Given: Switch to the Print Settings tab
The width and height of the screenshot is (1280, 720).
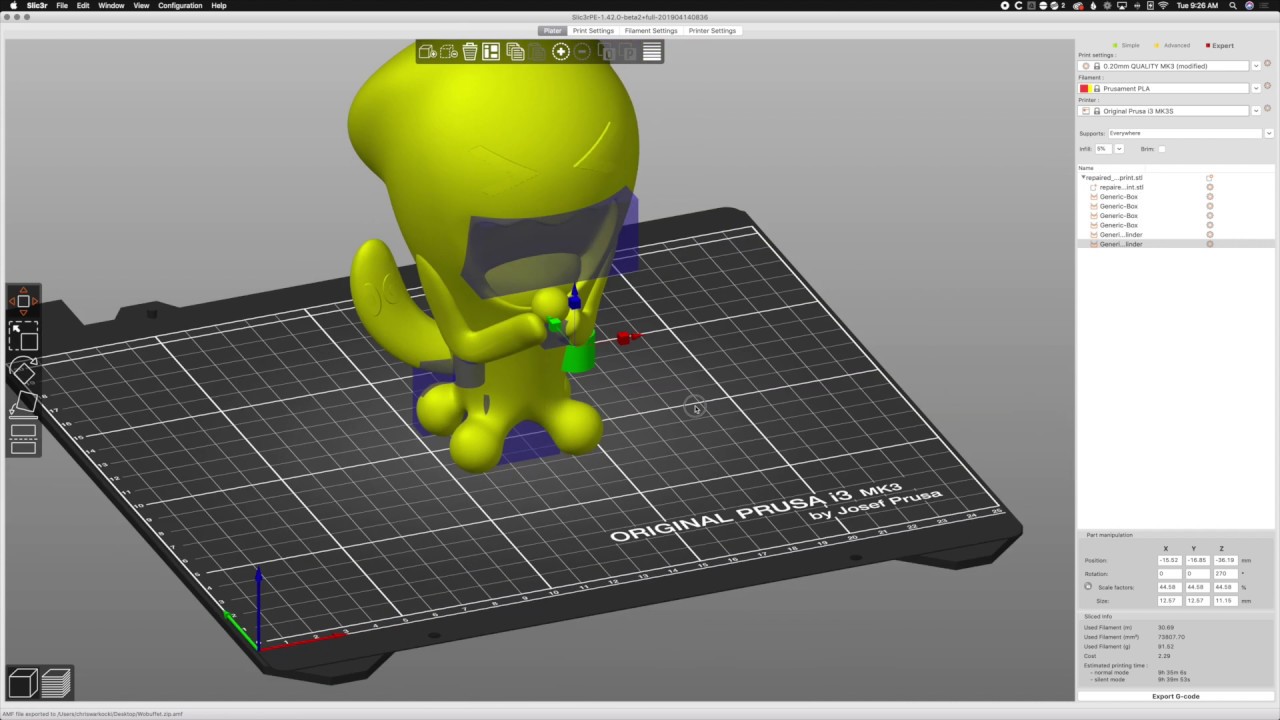Looking at the screenshot, I should pos(593,30).
